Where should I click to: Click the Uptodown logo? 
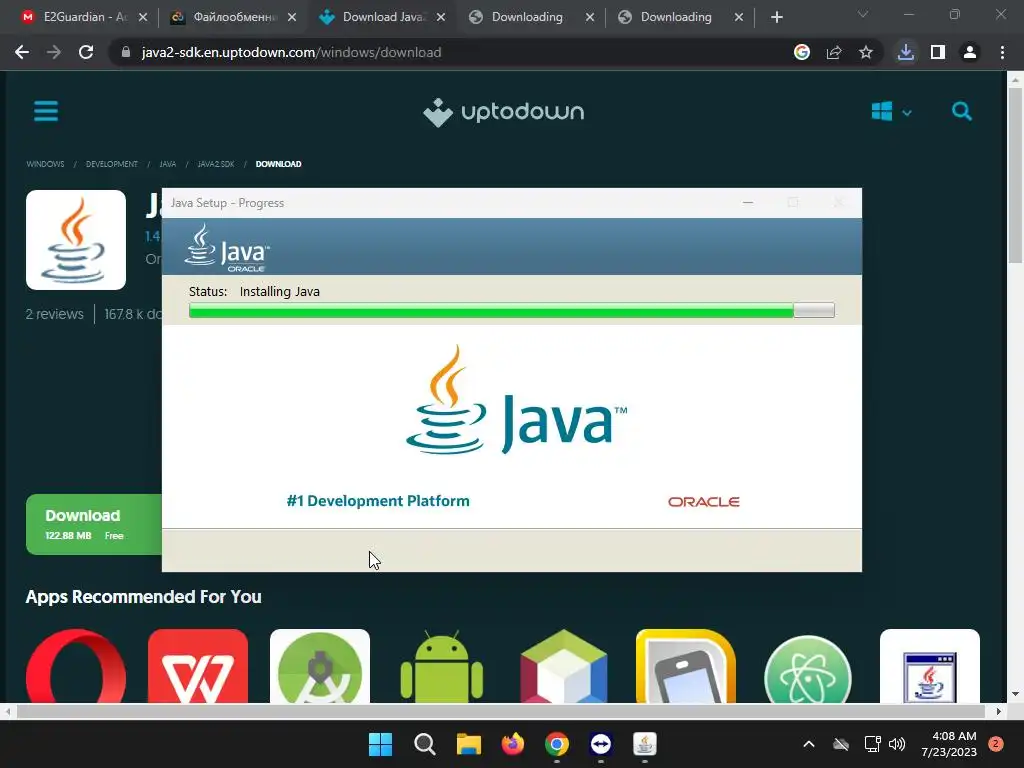pos(504,112)
